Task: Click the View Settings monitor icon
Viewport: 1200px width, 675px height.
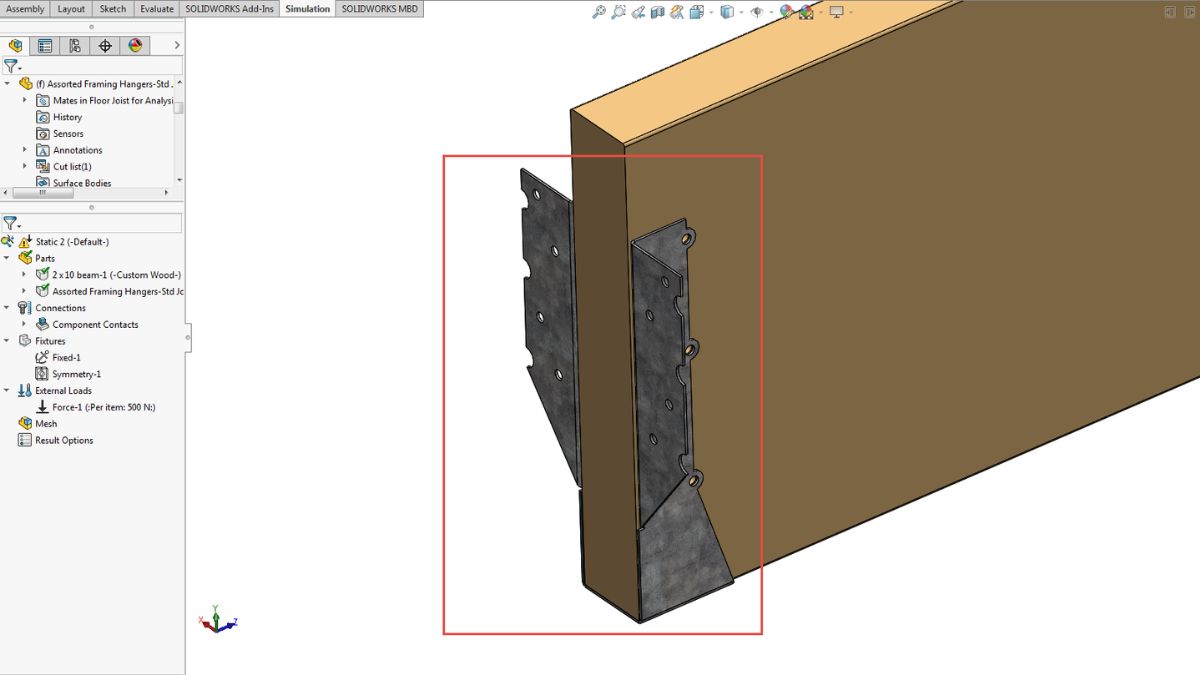Action: (836, 12)
